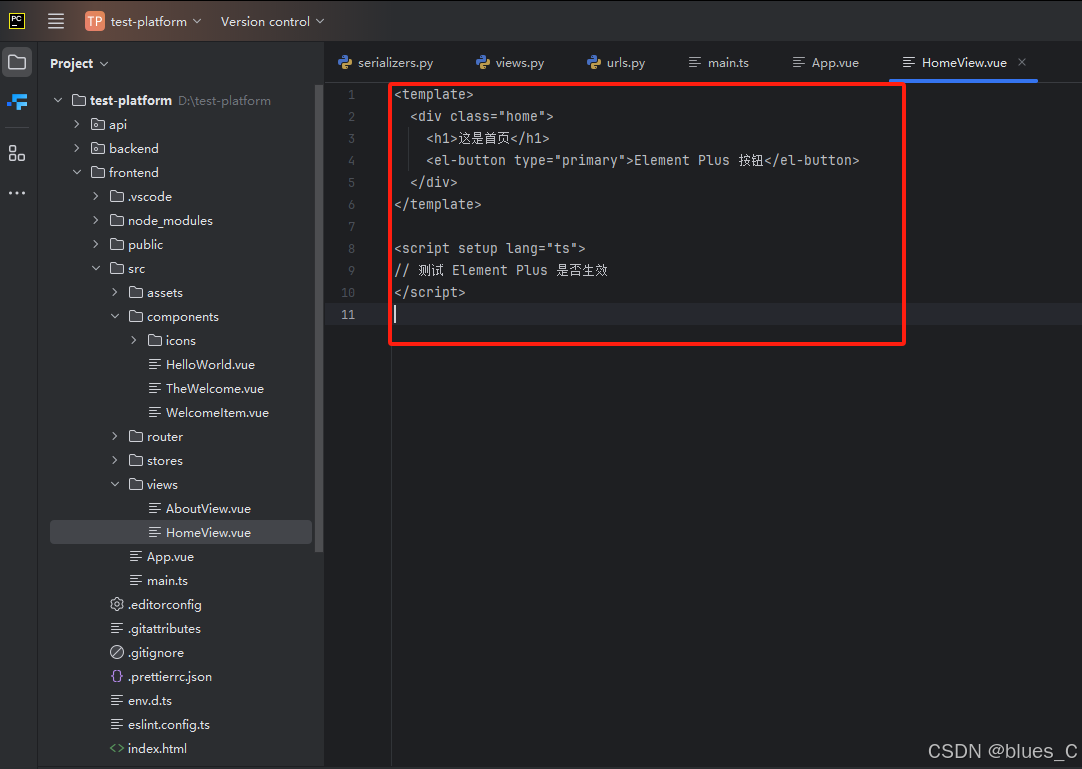Switch to serializers.py tab
This screenshot has height=769, width=1082.
pyautogui.click(x=386, y=62)
